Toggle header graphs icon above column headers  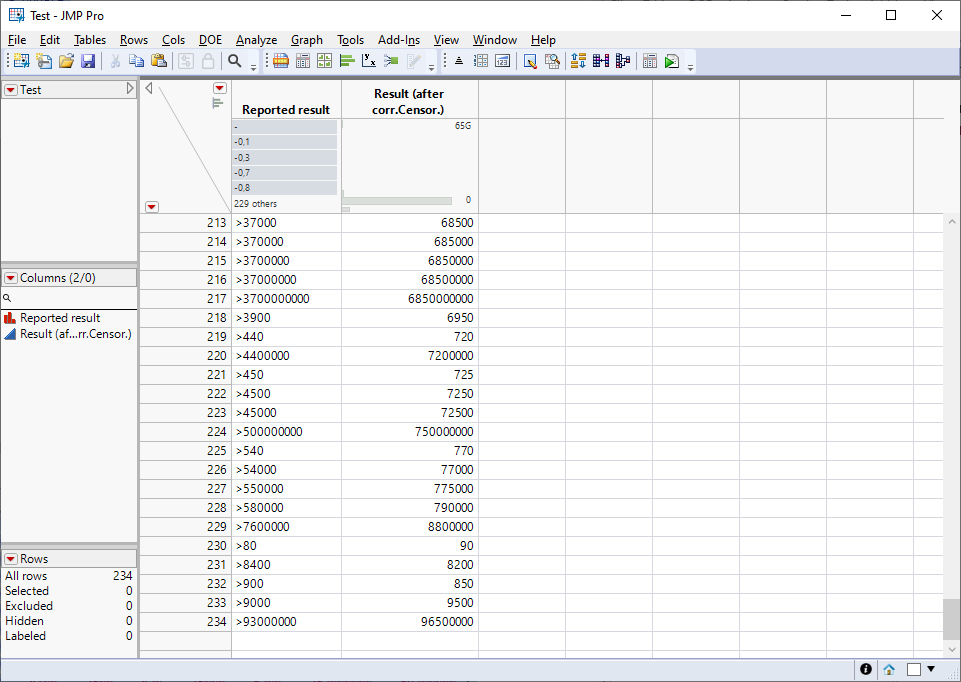tap(217, 102)
